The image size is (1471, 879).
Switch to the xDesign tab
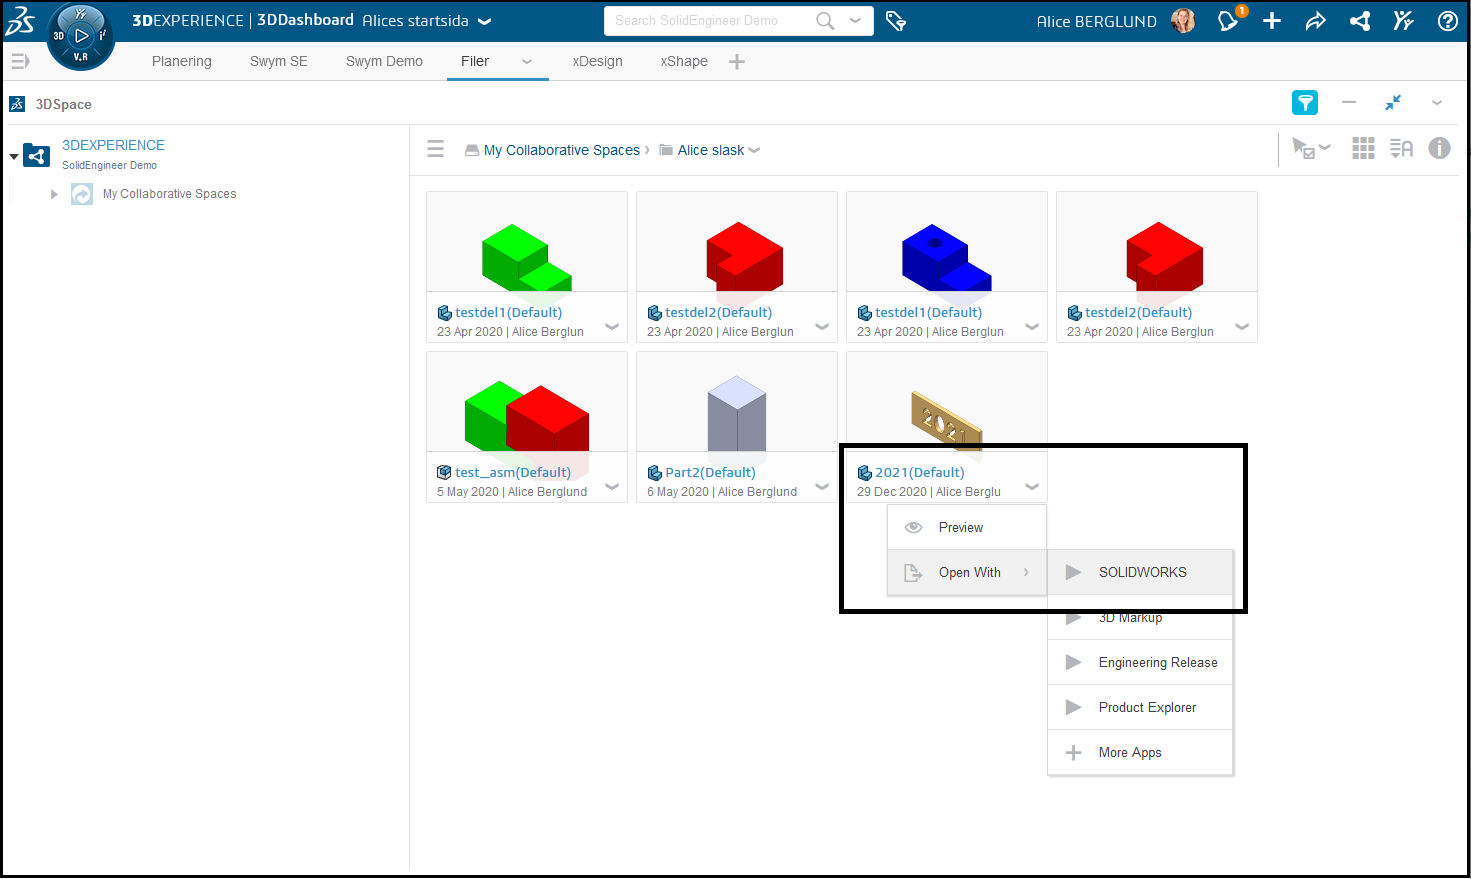pos(597,61)
